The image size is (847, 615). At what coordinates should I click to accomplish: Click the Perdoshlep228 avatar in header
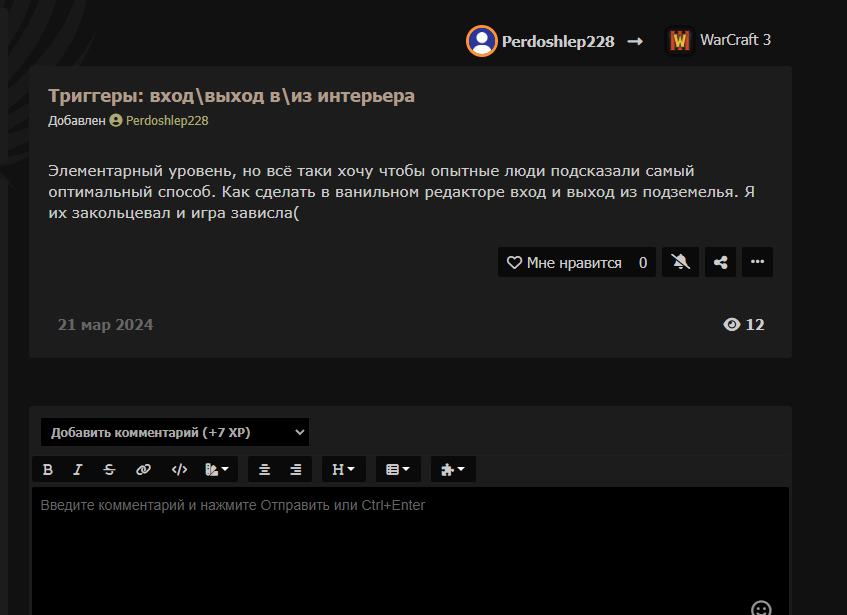481,41
